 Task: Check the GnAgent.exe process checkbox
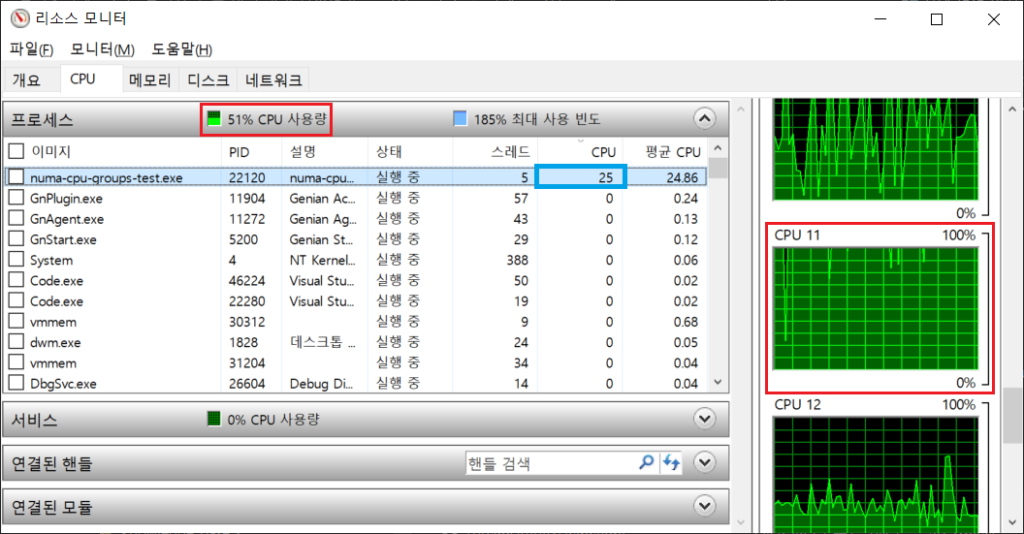pos(16,218)
